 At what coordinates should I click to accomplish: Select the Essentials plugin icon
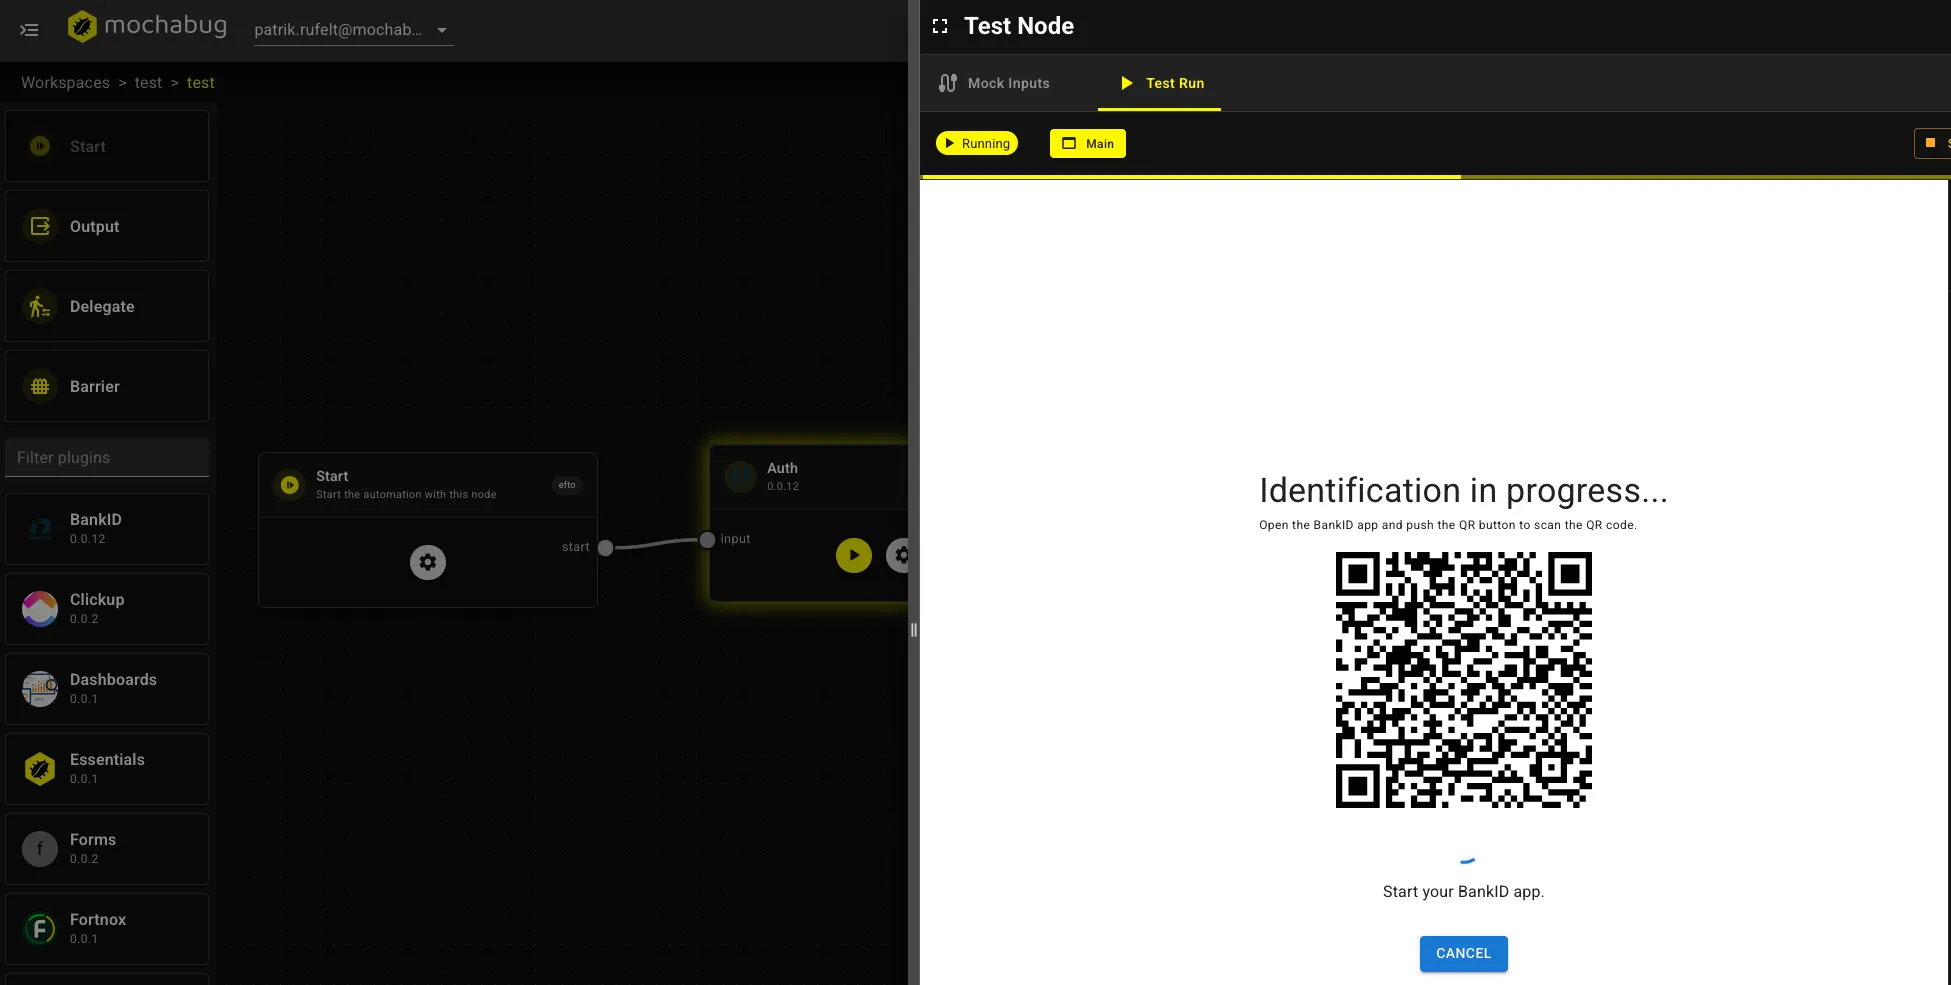pyautogui.click(x=39, y=768)
